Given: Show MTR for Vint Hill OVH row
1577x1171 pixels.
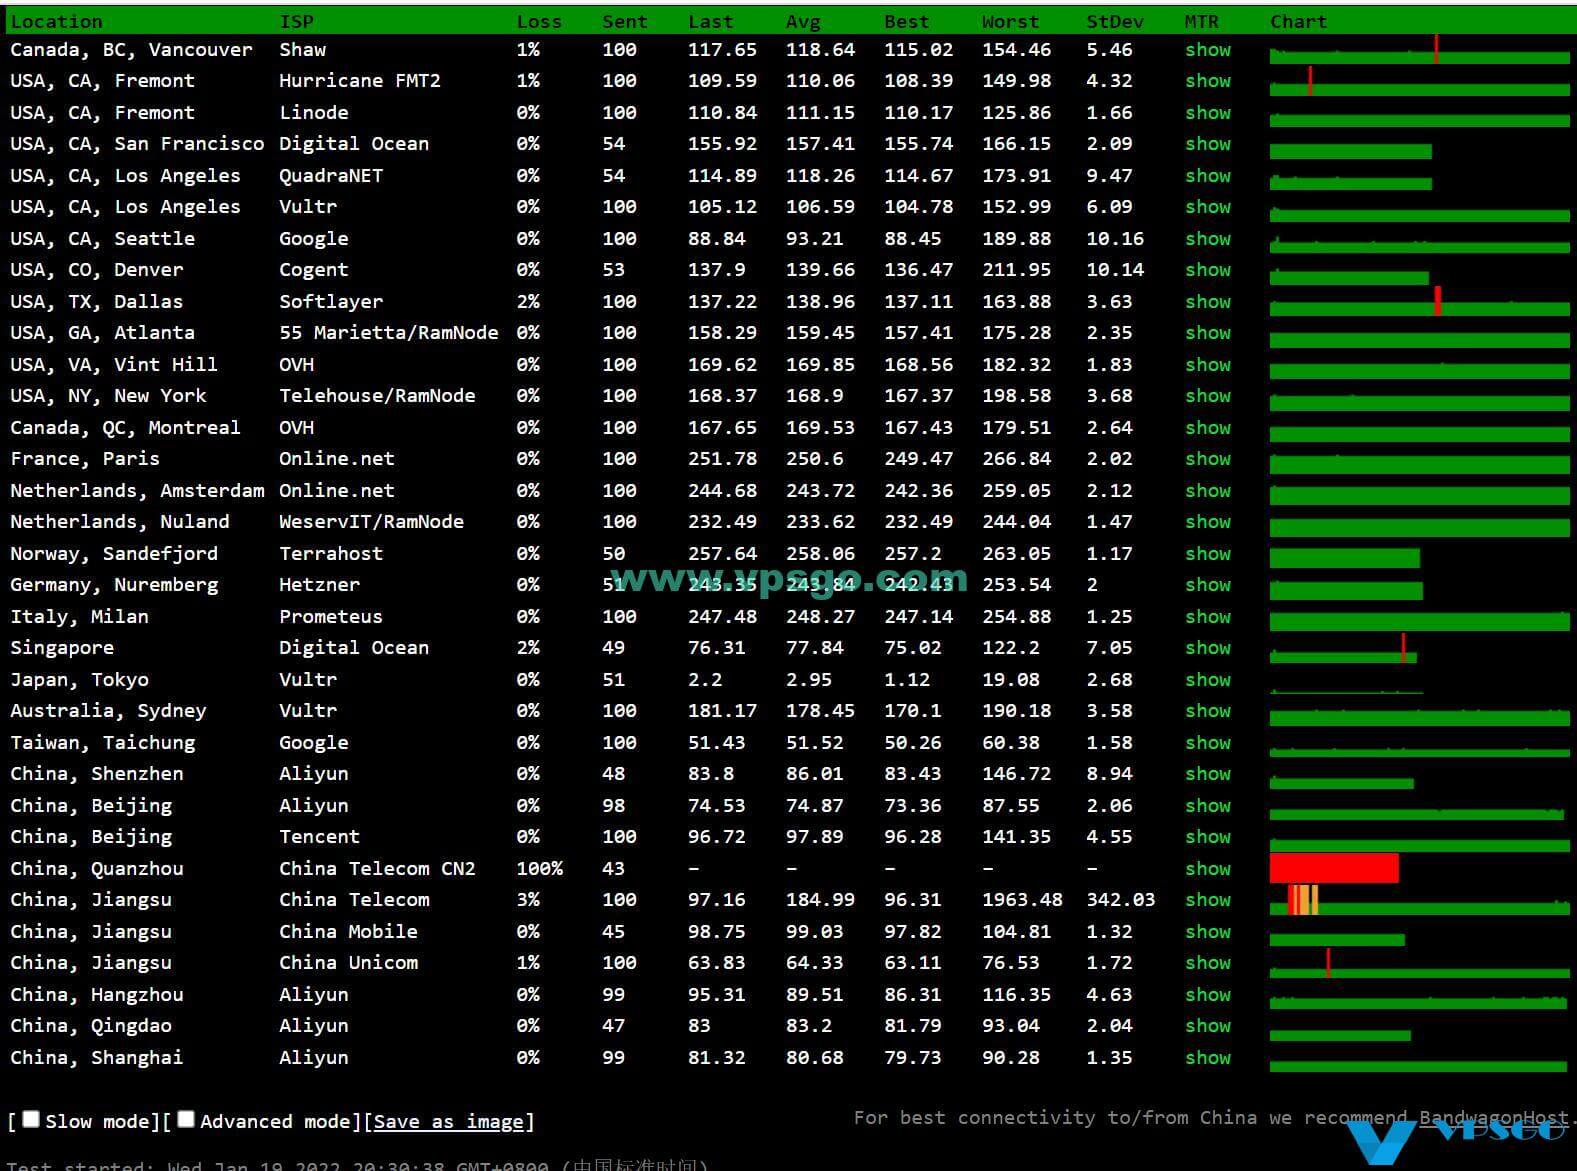Looking at the screenshot, I should pyautogui.click(x=1208, y=365).
